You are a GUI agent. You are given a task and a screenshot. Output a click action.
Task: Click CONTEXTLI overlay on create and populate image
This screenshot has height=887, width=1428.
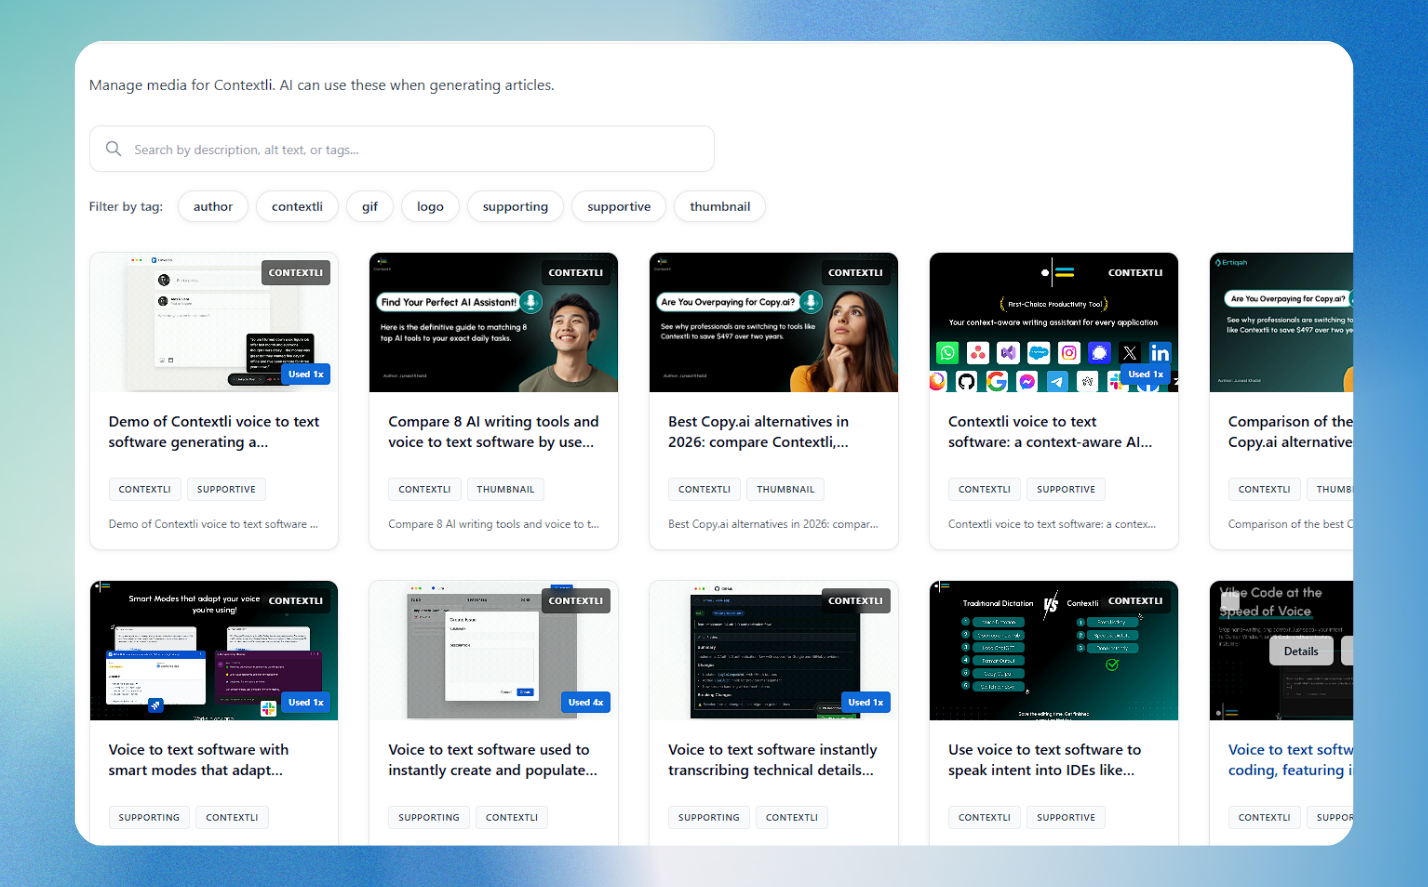tap(576, 600)
